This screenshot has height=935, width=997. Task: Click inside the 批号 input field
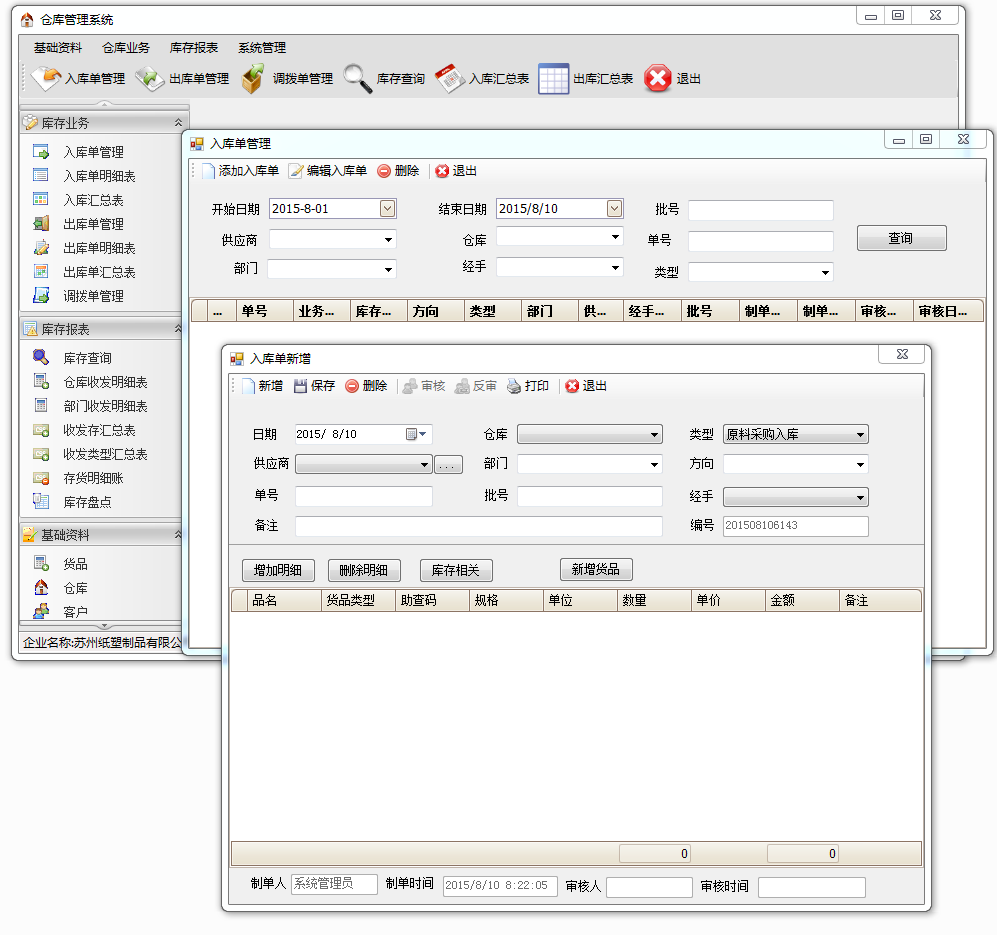[x=590, y=497]
